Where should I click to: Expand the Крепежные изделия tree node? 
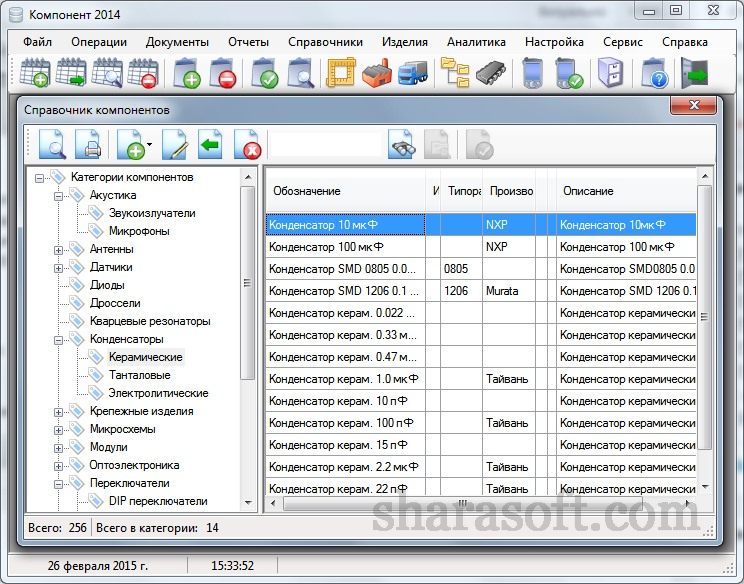[58, 412]
